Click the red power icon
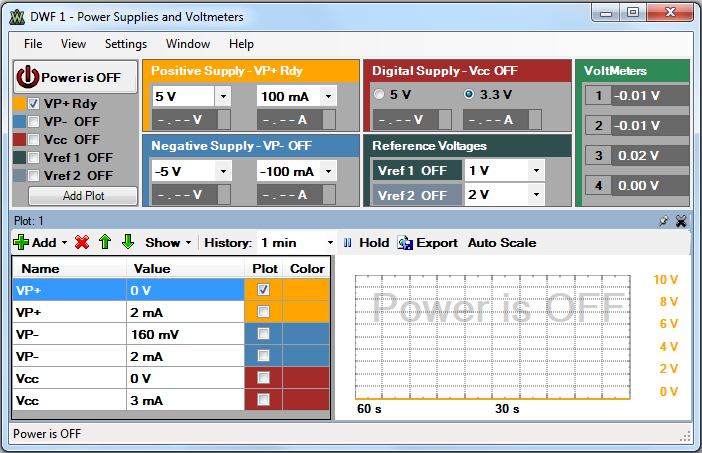Viewport: 702px width, 453px height. (x=28, y=77)
